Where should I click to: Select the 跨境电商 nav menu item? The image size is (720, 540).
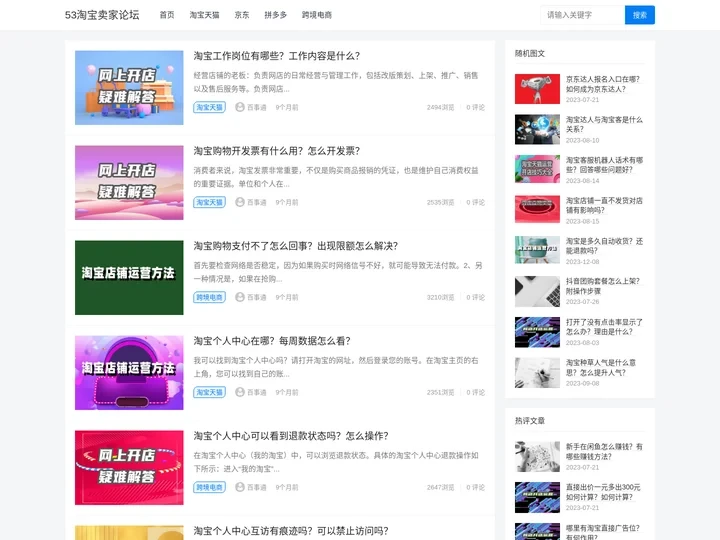pyautogui.click(x=317, y=15)
